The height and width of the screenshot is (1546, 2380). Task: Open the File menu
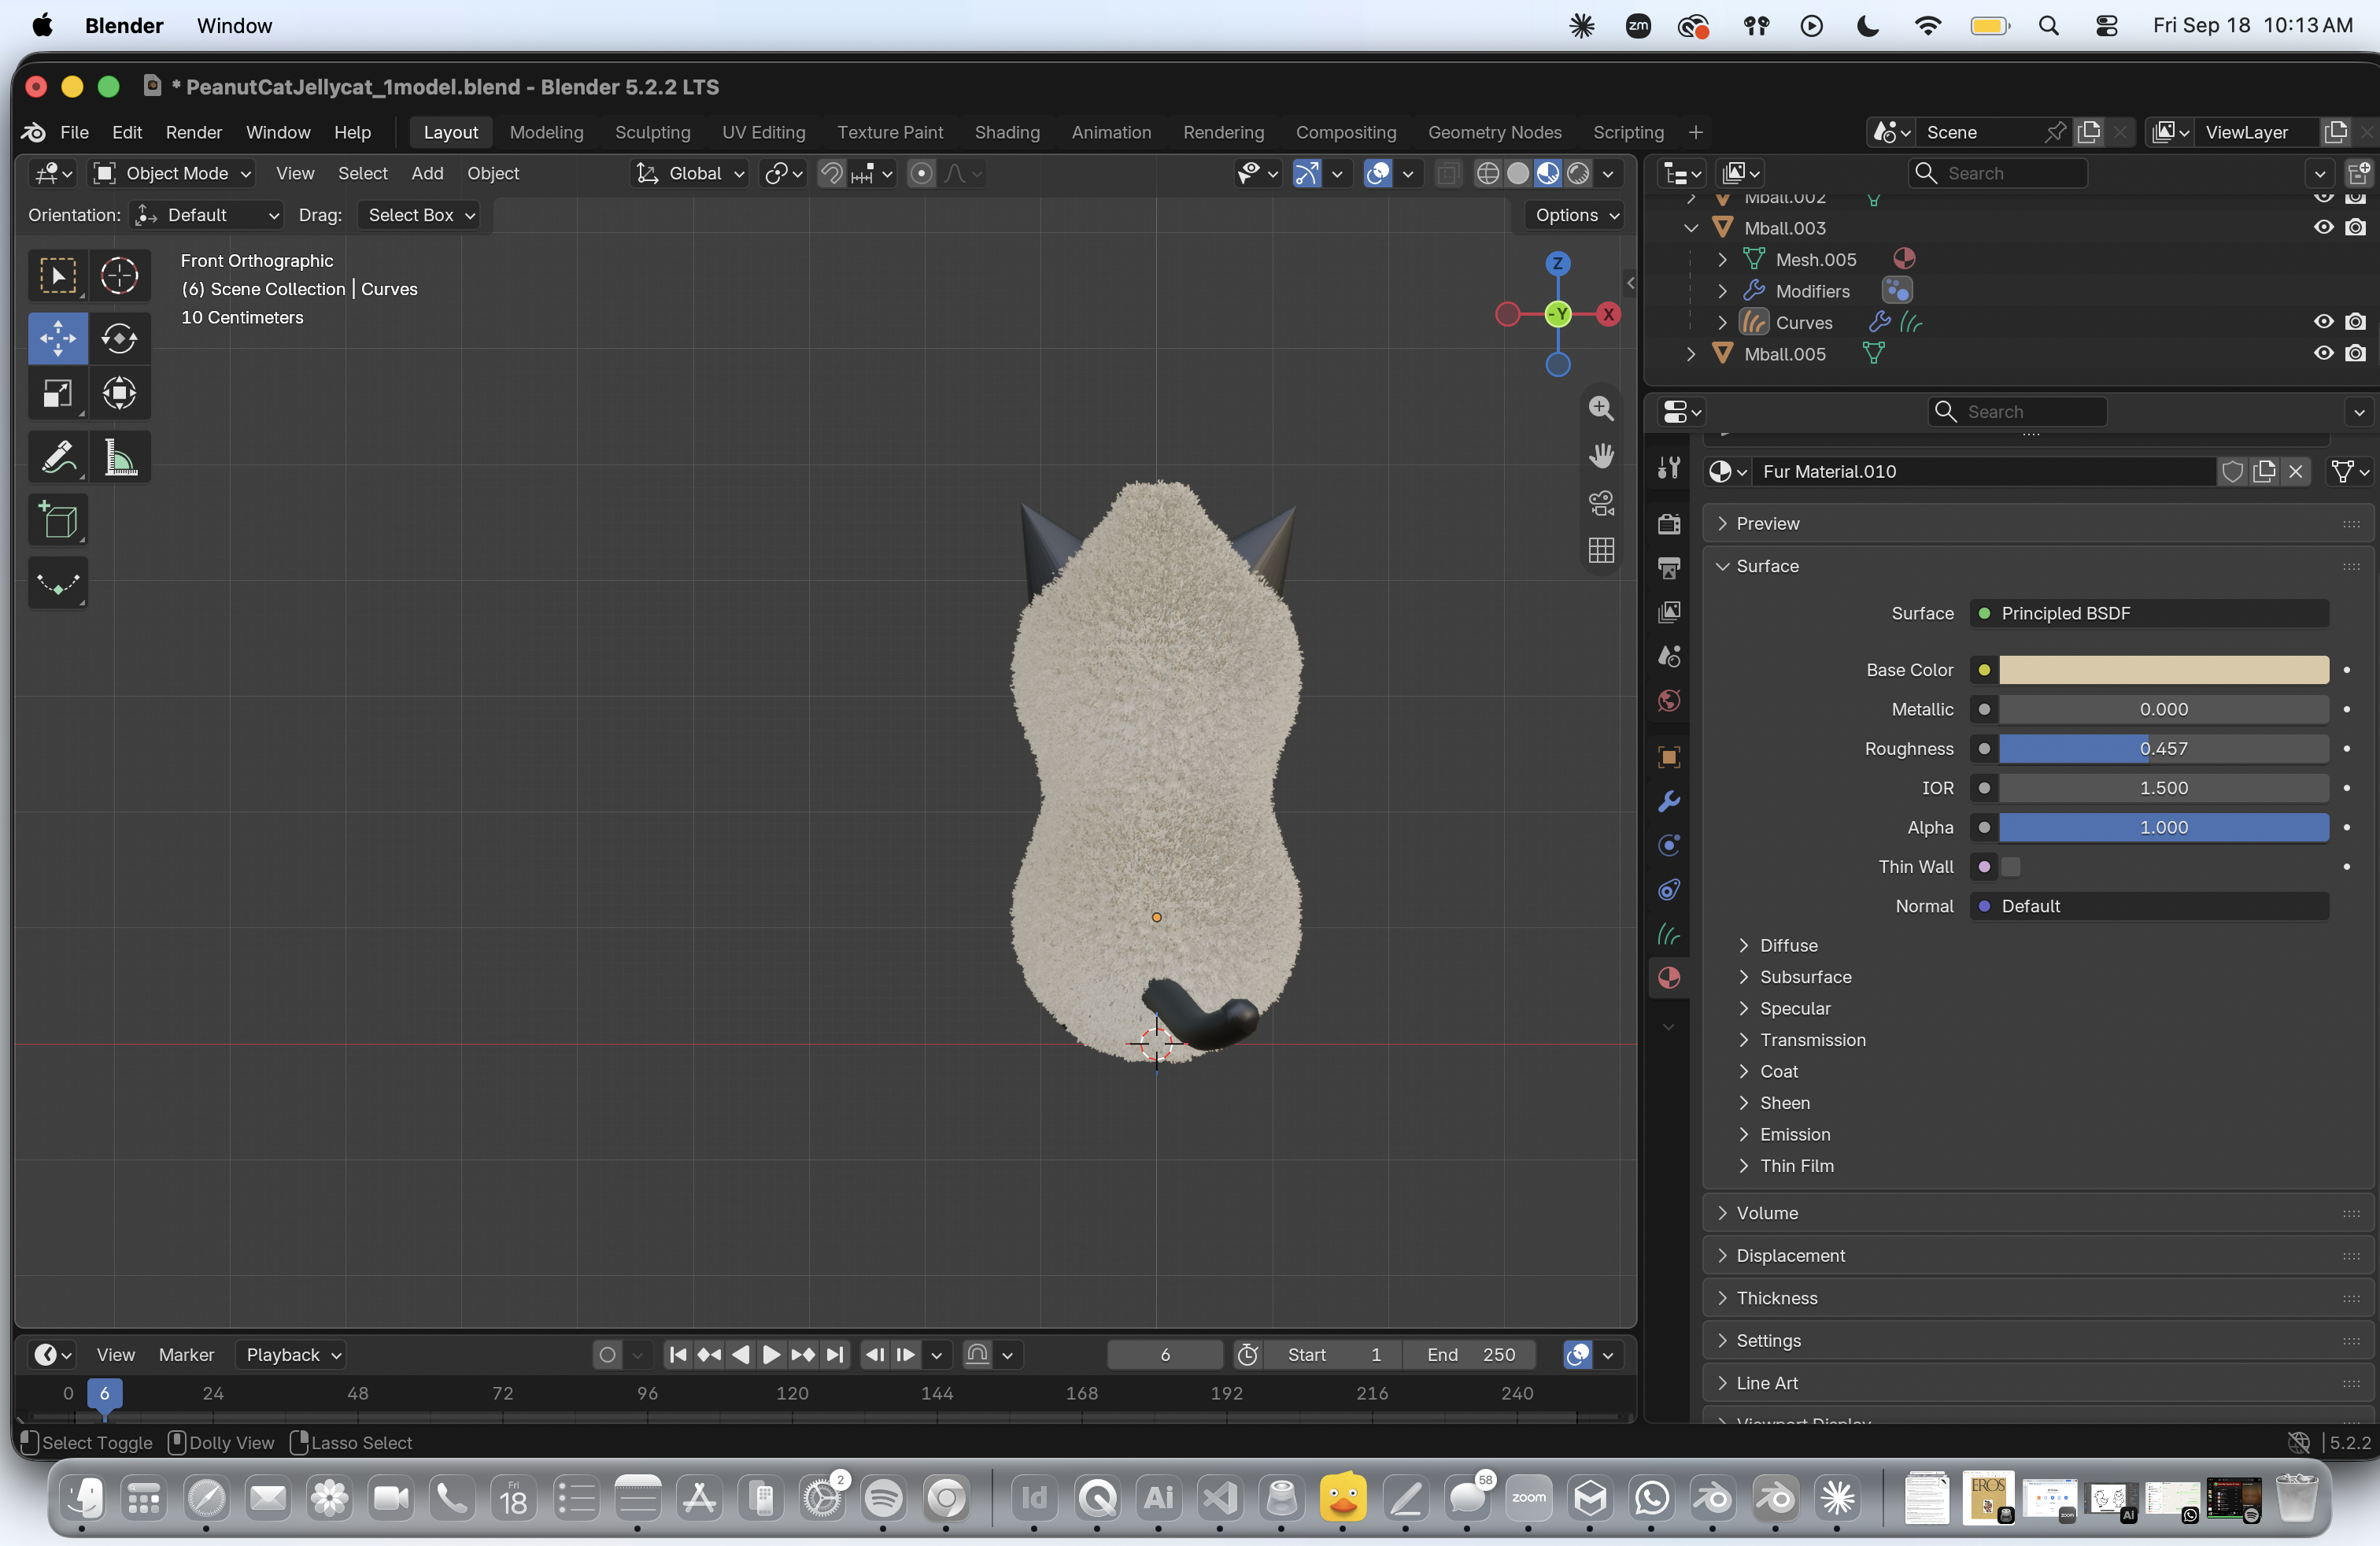74,132
